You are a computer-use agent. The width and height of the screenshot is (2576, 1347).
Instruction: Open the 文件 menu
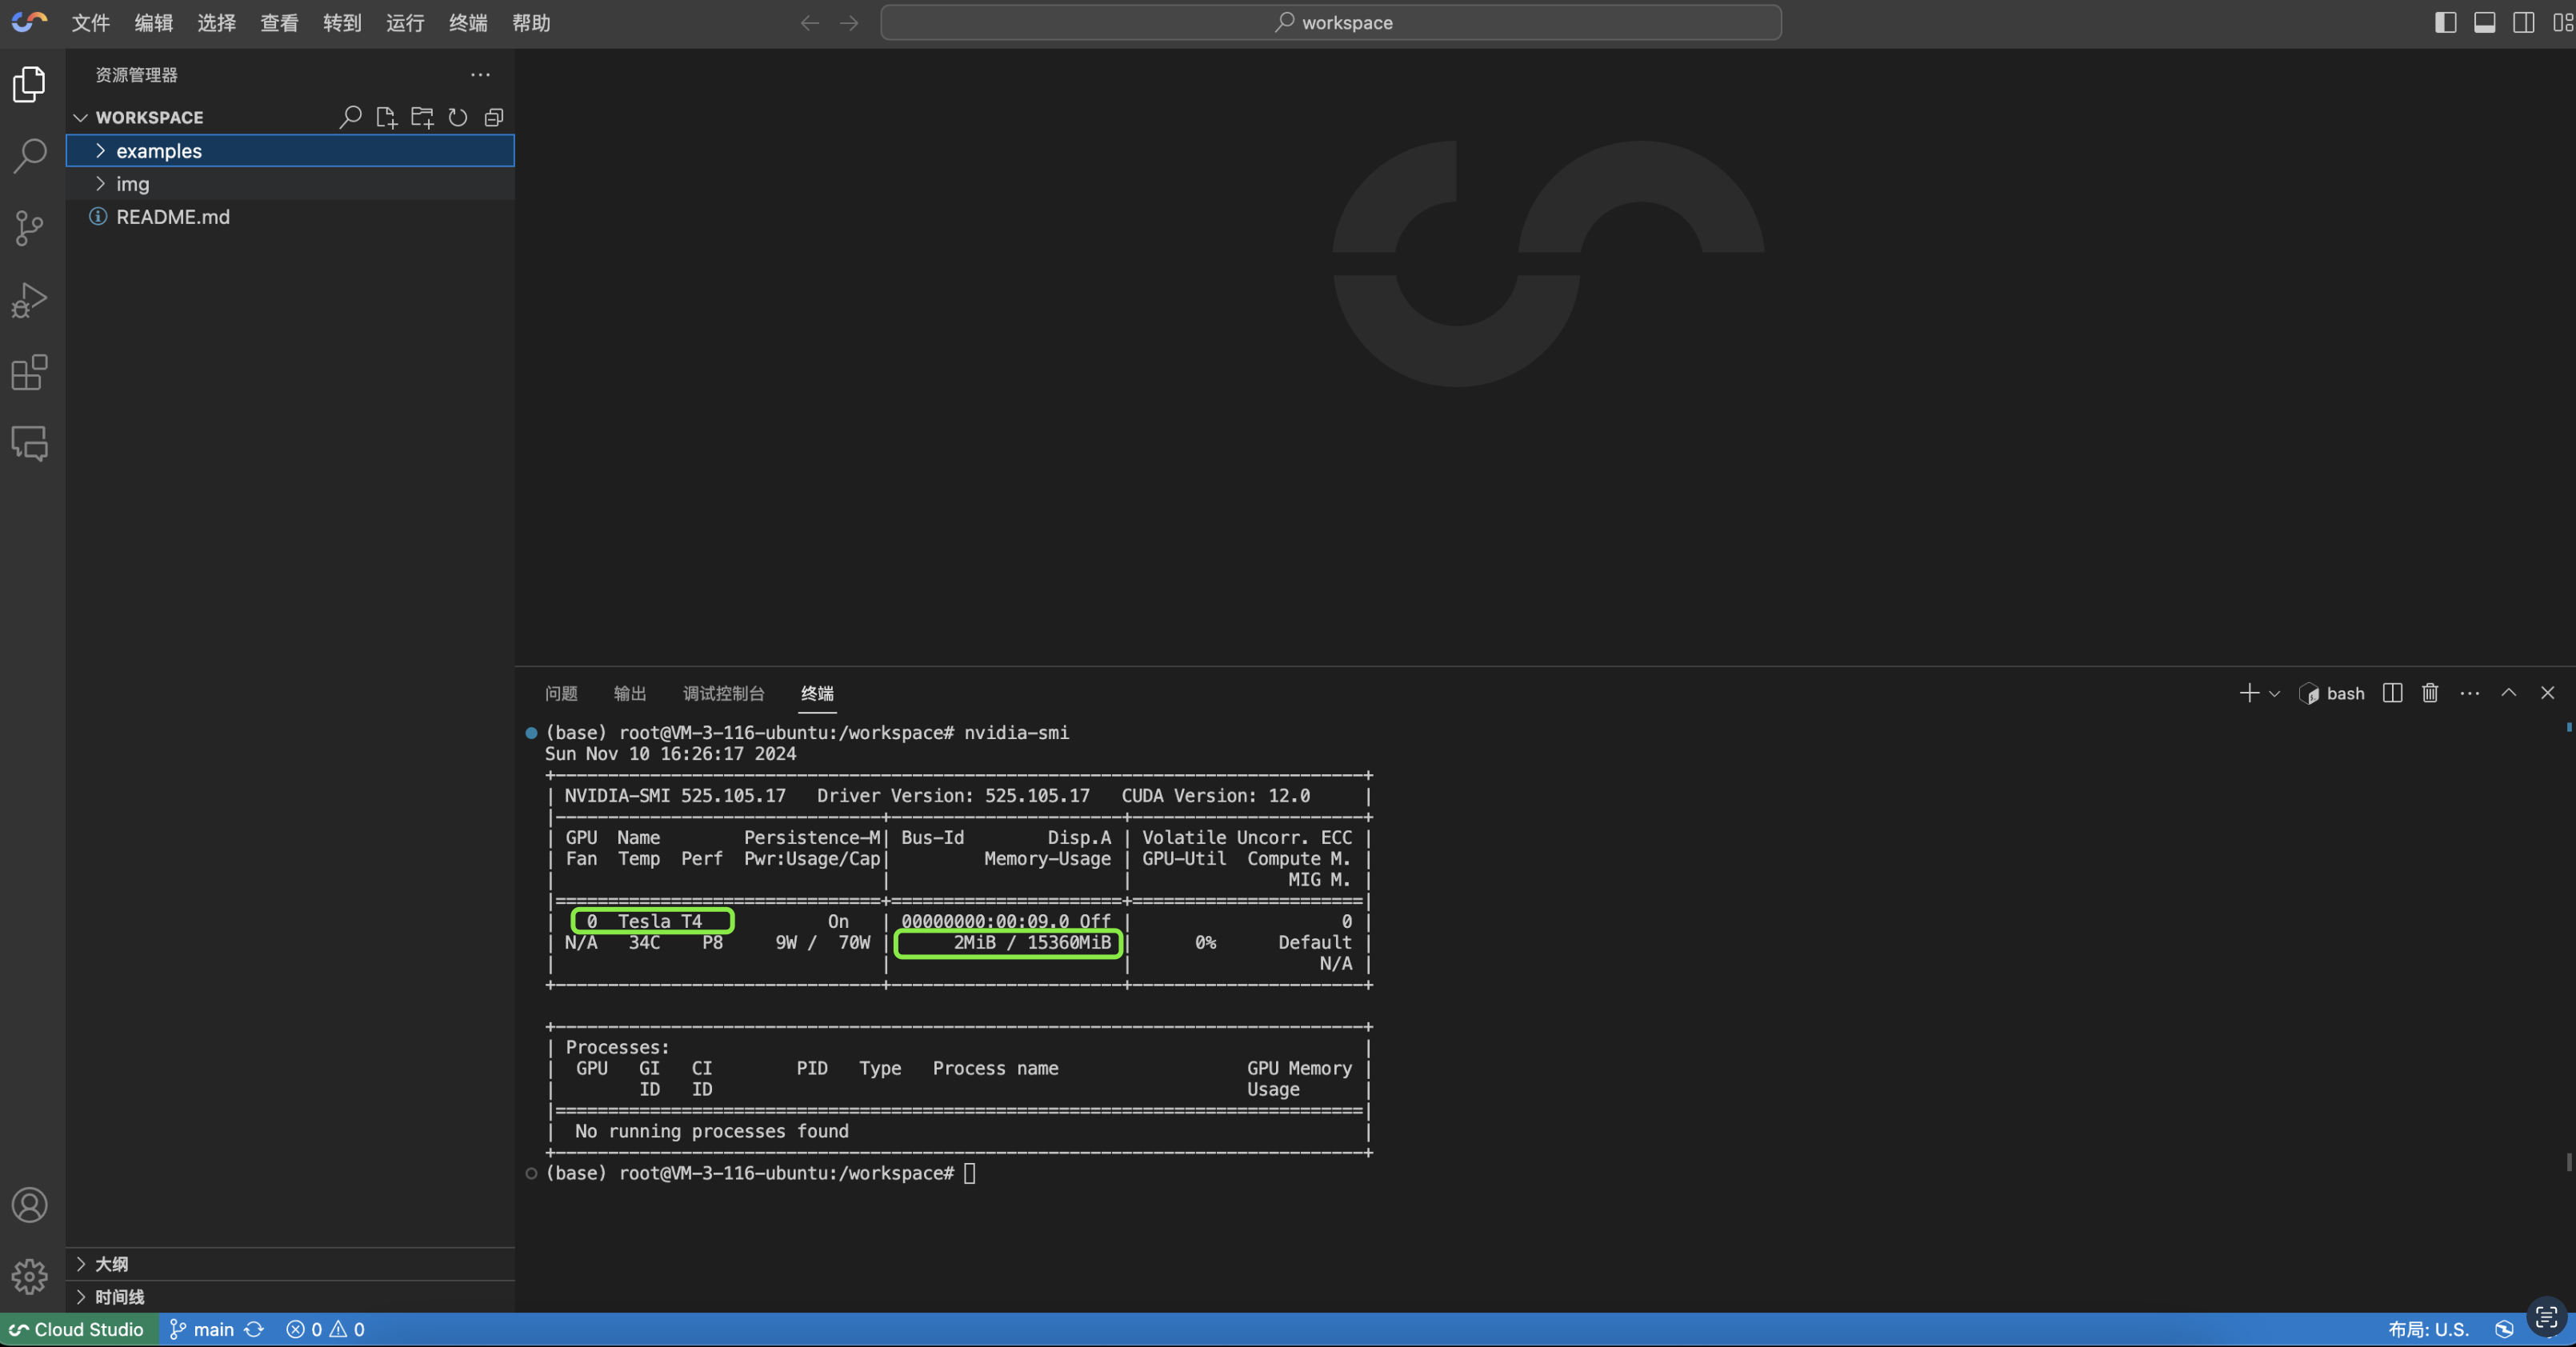tap(91, 22)
